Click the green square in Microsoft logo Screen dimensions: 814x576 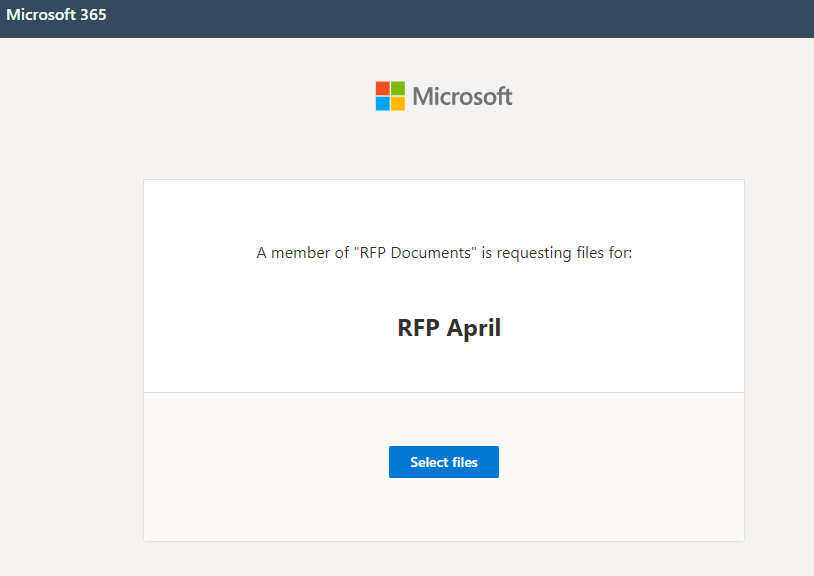(x=398, y=88)
